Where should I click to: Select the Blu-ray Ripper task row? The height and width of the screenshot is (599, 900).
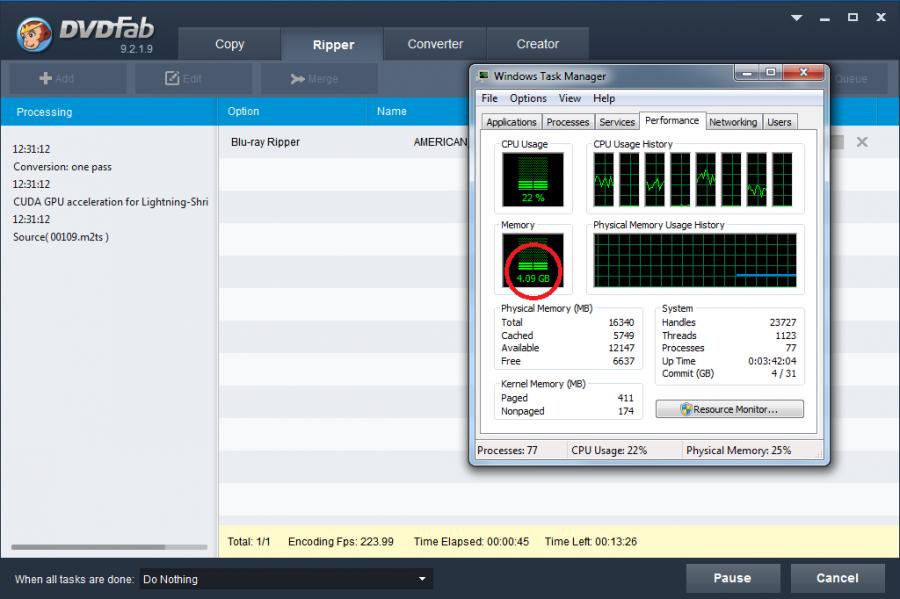coord(343,142)
